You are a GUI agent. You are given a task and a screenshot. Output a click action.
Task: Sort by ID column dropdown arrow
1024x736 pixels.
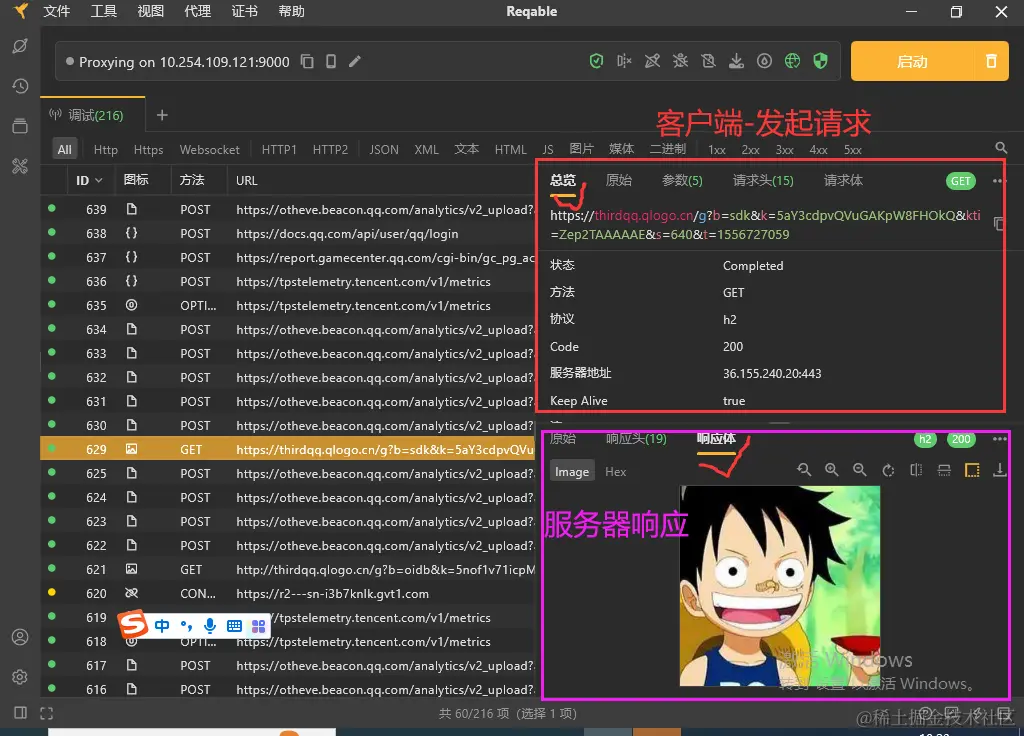[99, 180]
